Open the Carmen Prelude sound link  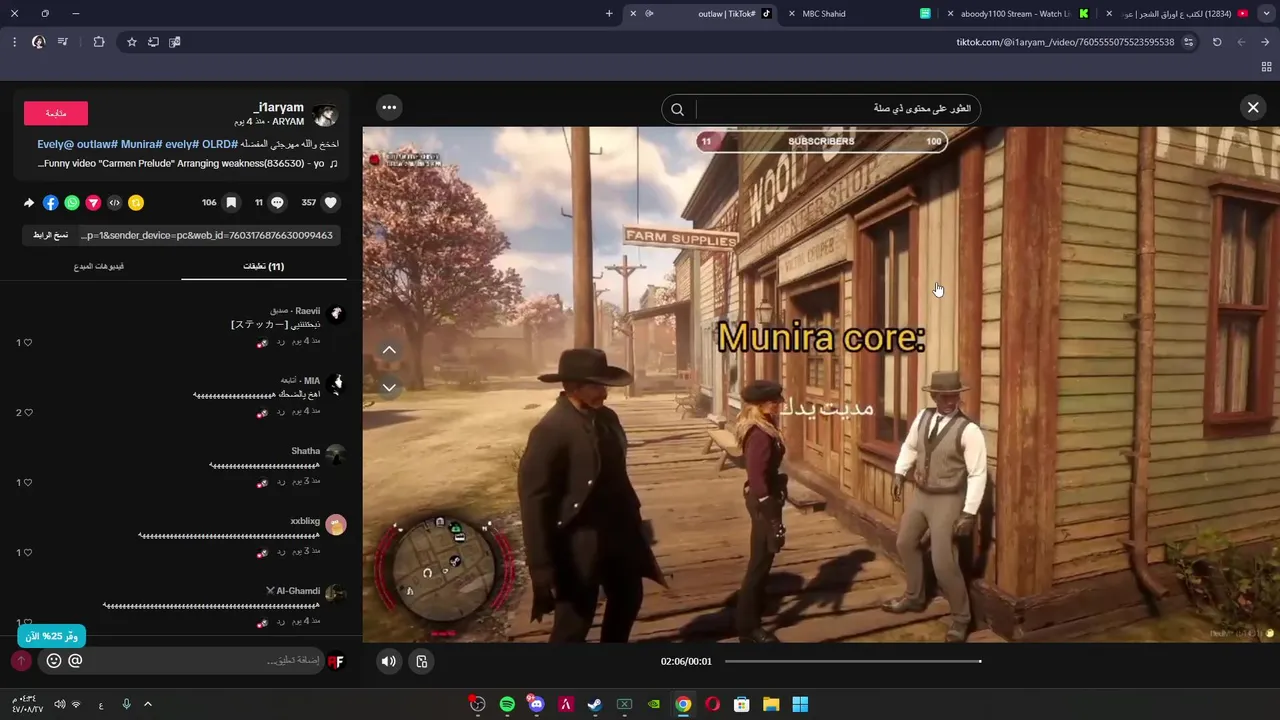(x=188, y=163)
